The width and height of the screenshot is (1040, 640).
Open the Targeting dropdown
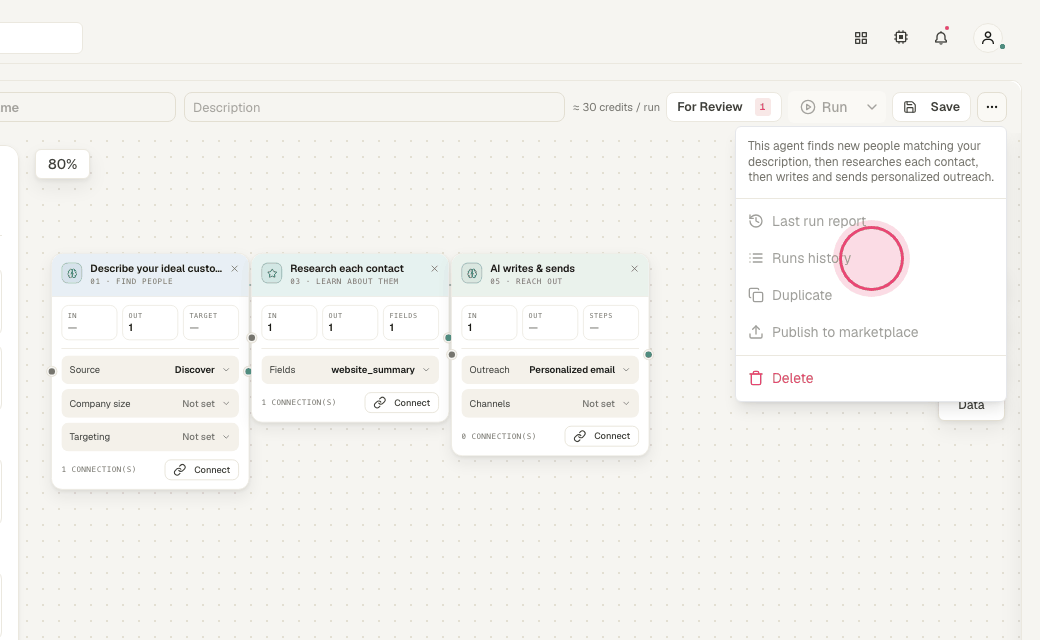[150, 437]
